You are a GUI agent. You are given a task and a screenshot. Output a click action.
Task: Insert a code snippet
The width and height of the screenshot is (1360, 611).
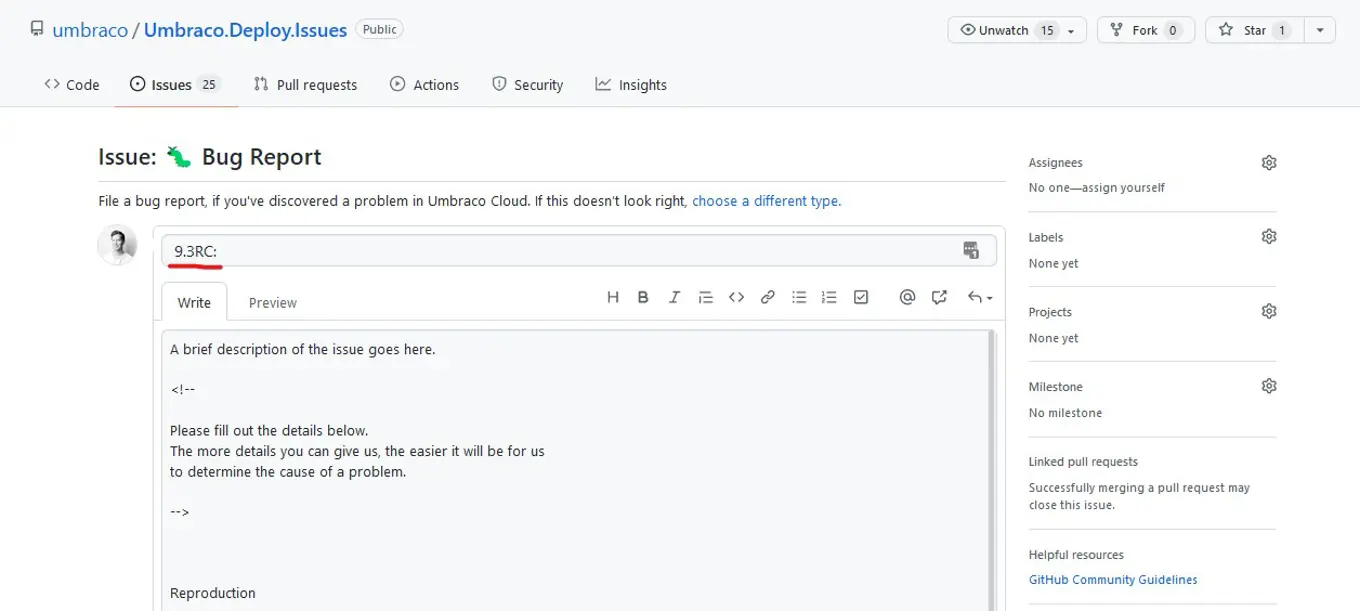(x=737, y=296)
